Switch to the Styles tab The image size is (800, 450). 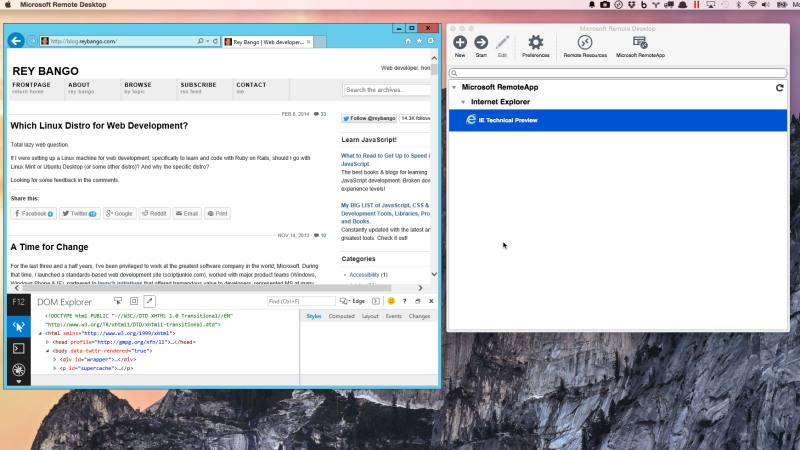click(314, 316)
